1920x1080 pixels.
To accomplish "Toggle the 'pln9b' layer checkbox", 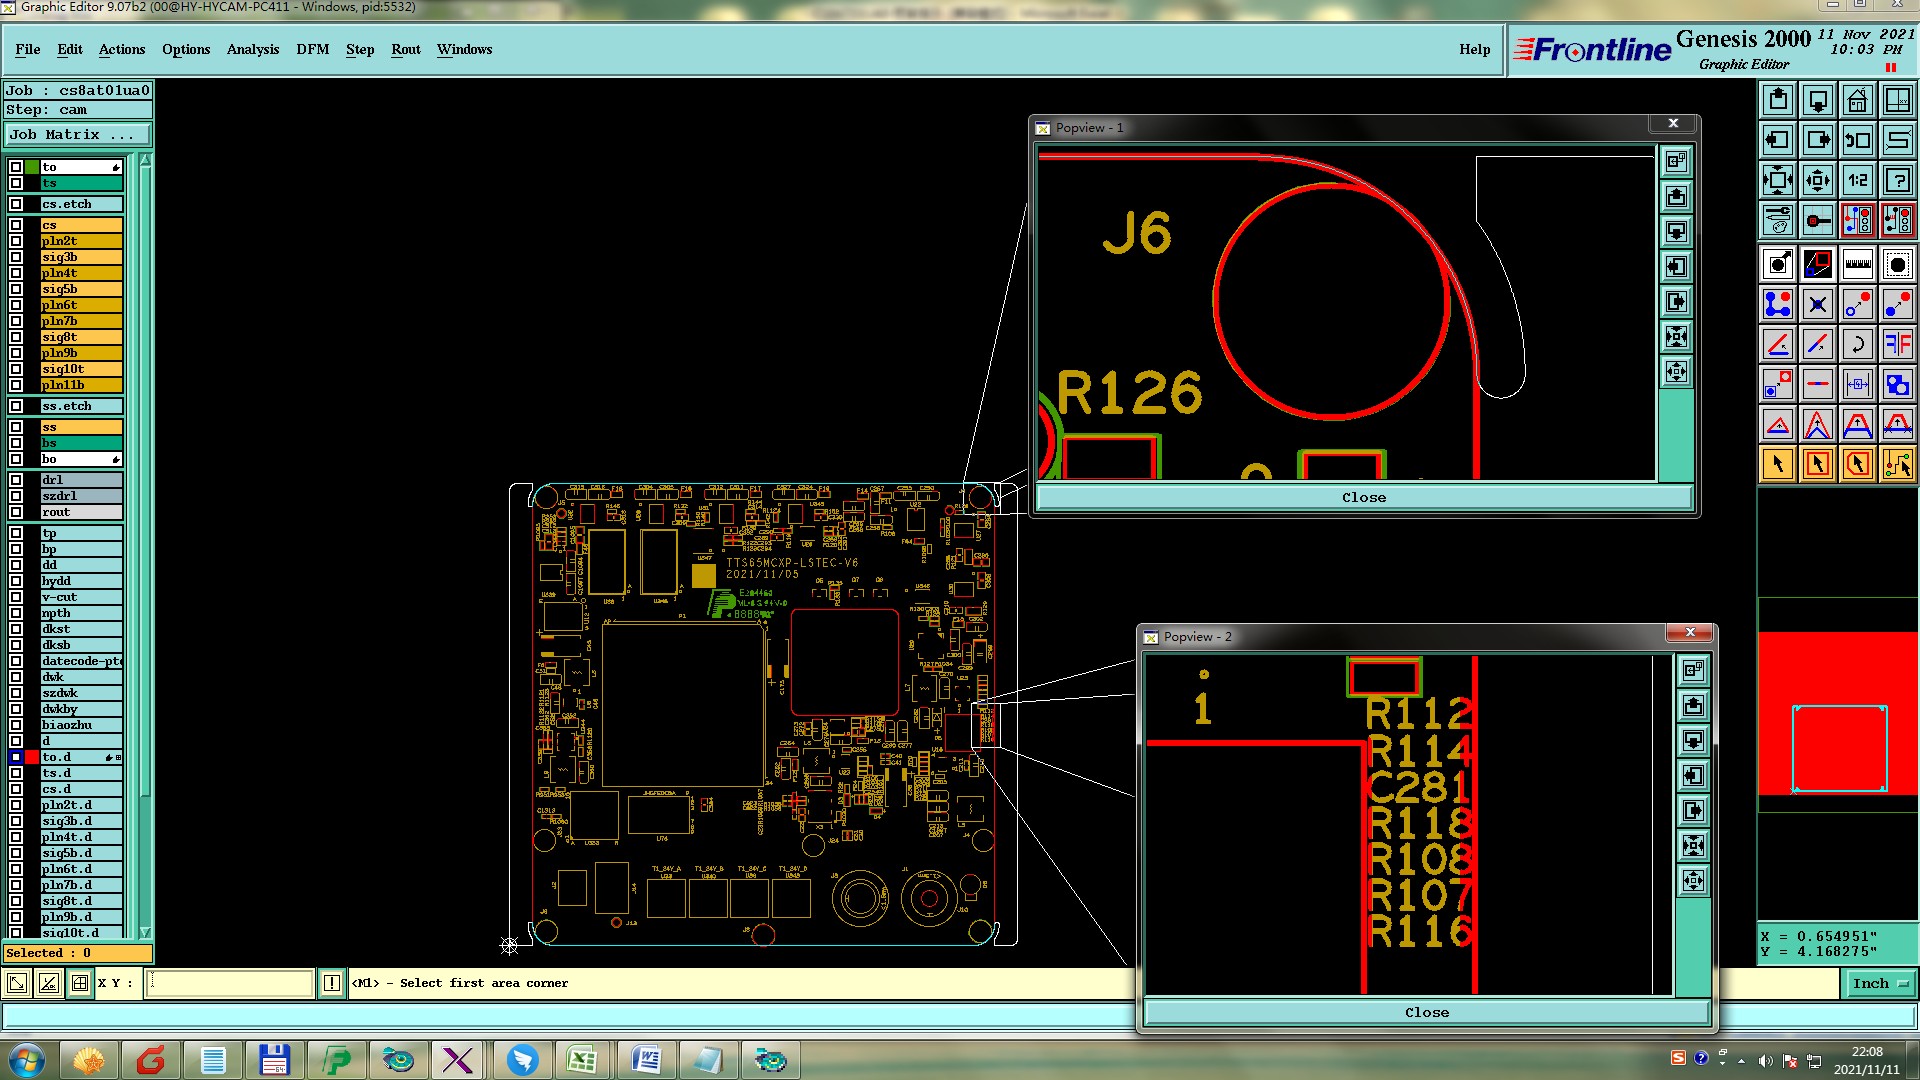I will point(16,353).
